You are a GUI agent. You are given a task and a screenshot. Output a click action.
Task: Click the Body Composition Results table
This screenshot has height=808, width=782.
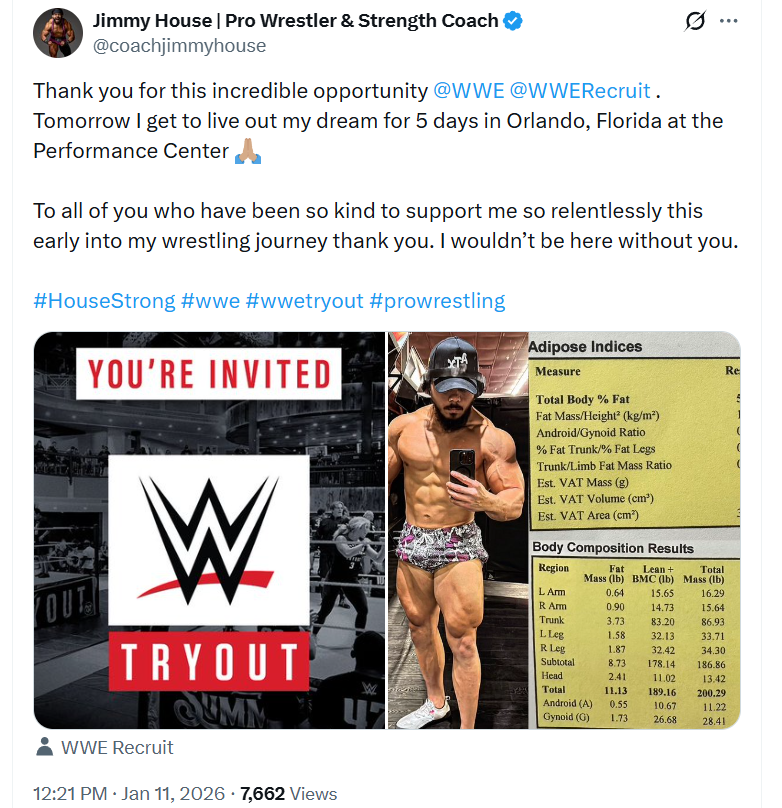[x=634, y=632]
